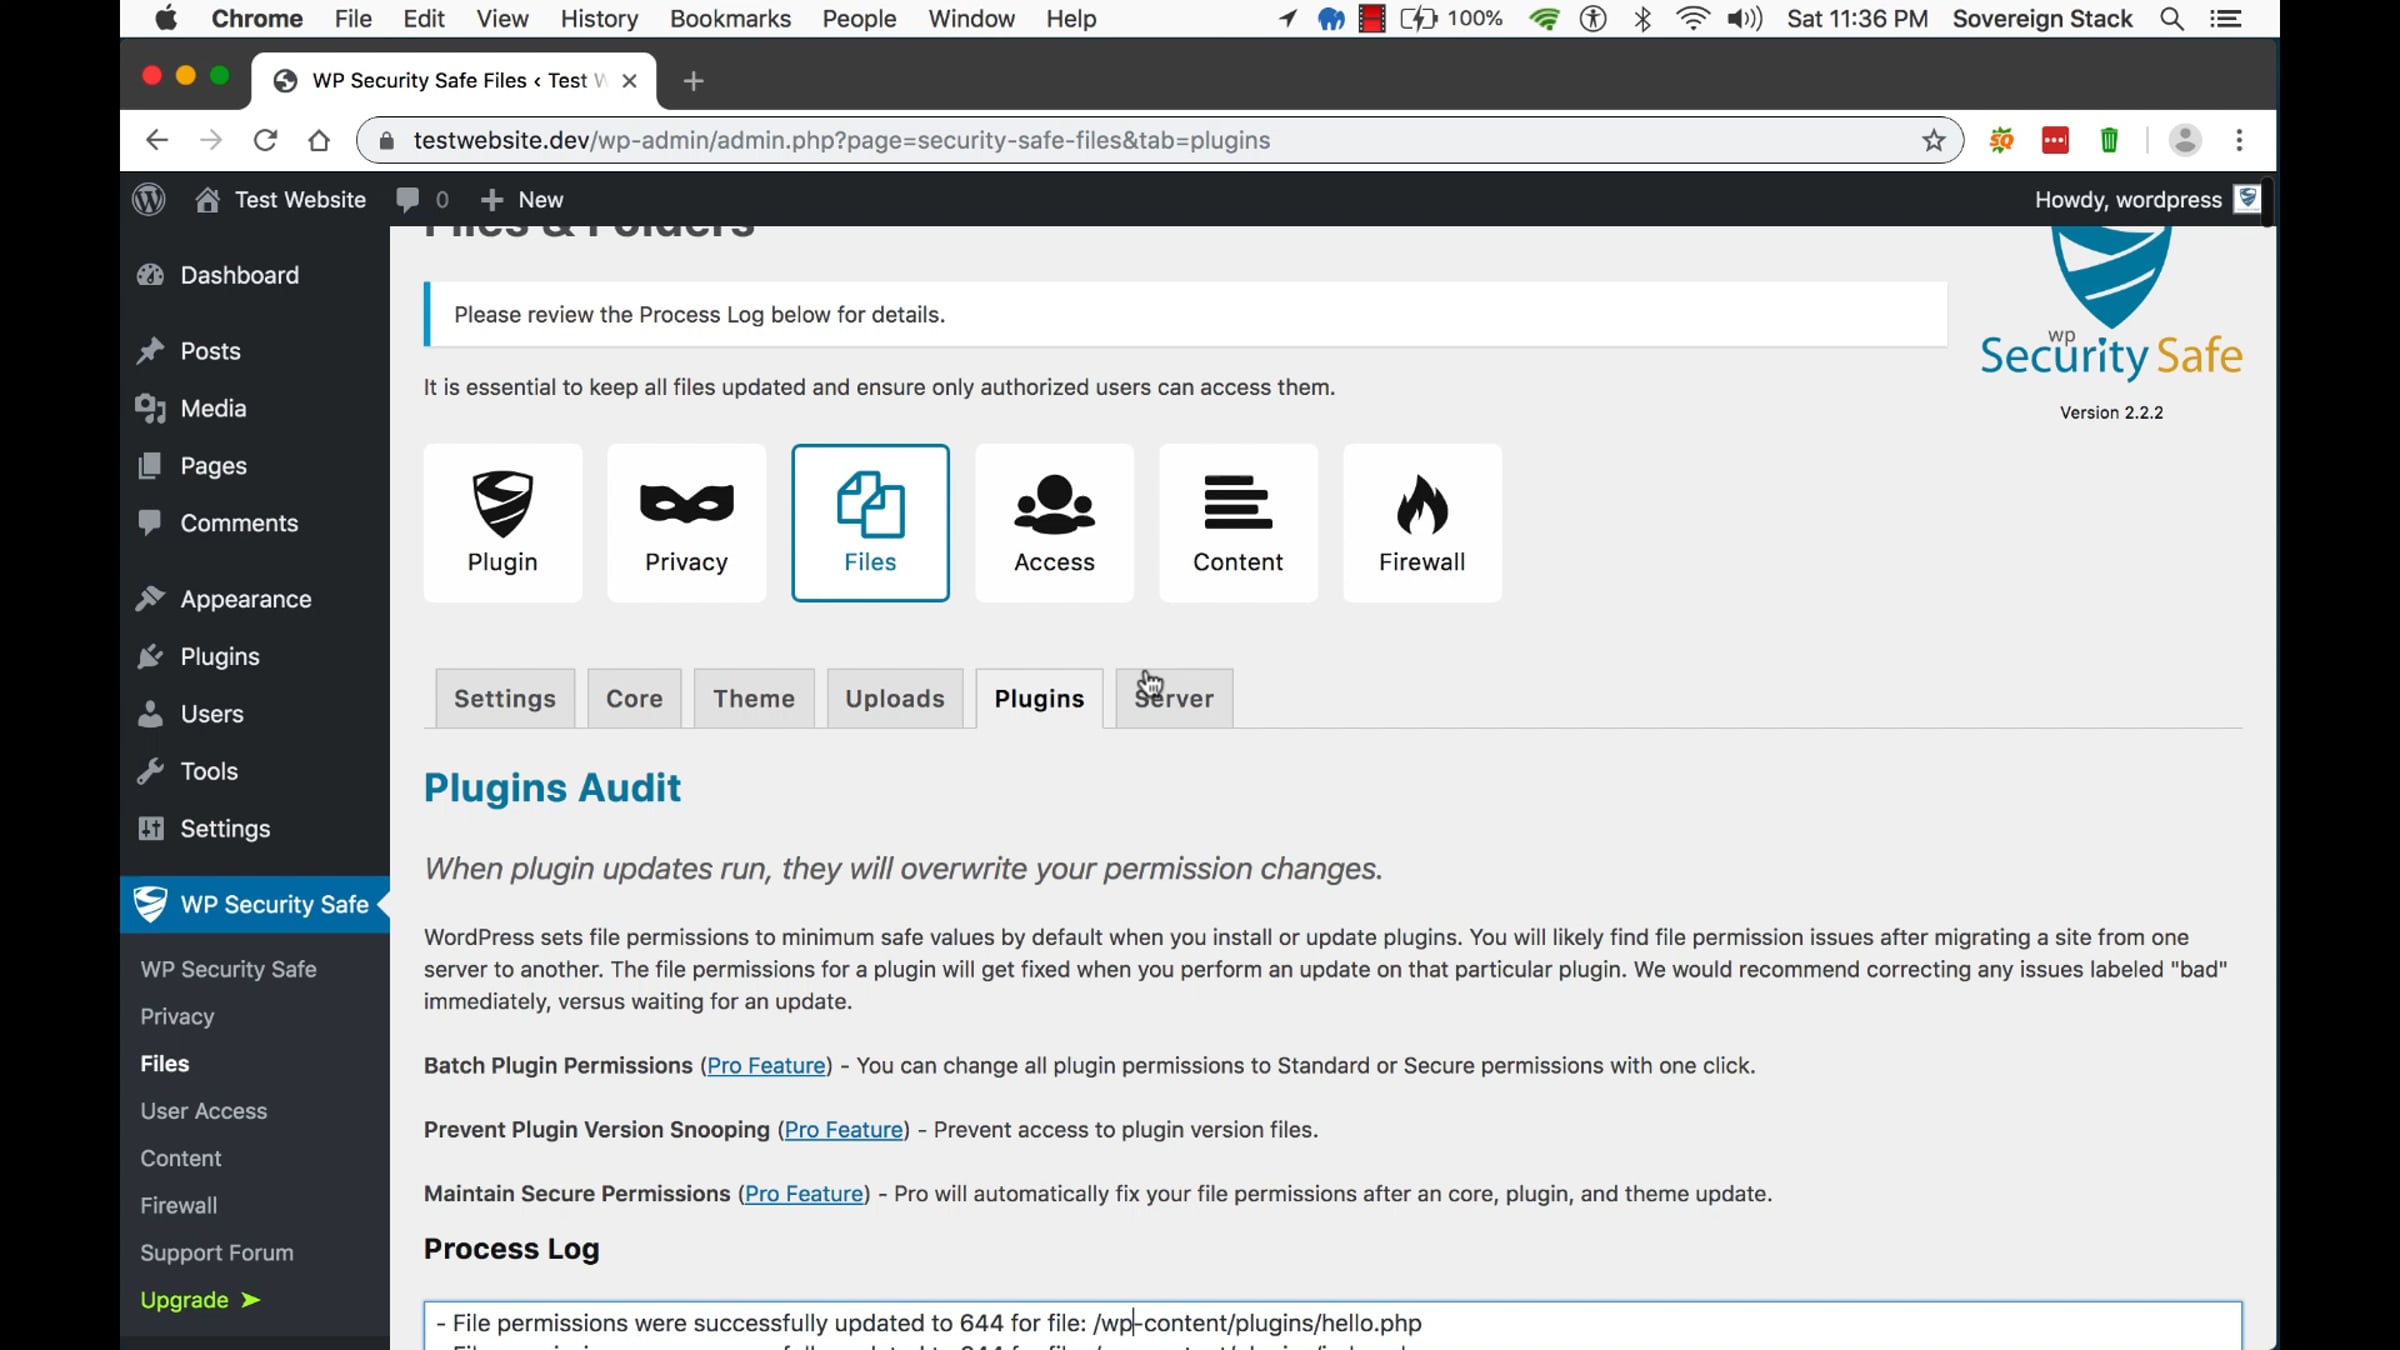Open Tools in sidebar
The width and height of the screenshot is (2400, 1350).
tap(255, 771)
